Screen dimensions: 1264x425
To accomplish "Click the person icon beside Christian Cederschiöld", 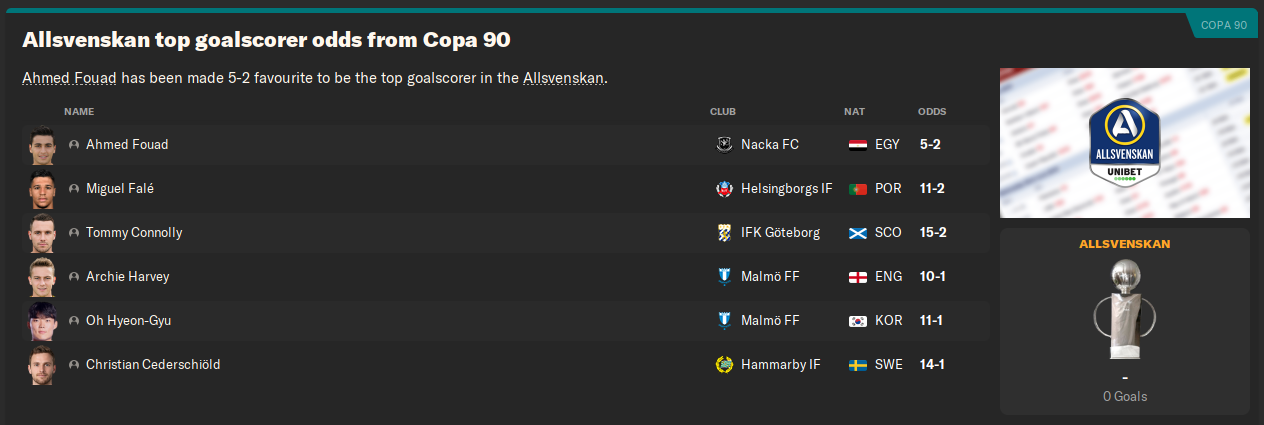I will (74, 365).
